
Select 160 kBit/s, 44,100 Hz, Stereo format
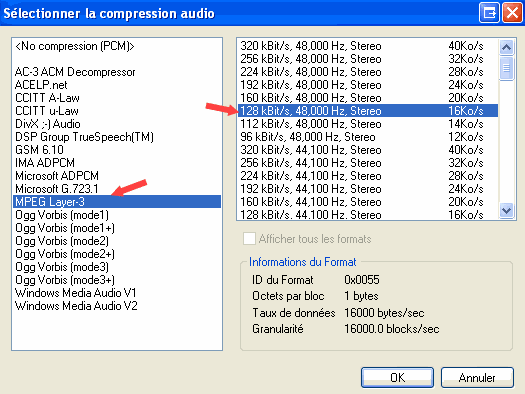coord(368,202)
